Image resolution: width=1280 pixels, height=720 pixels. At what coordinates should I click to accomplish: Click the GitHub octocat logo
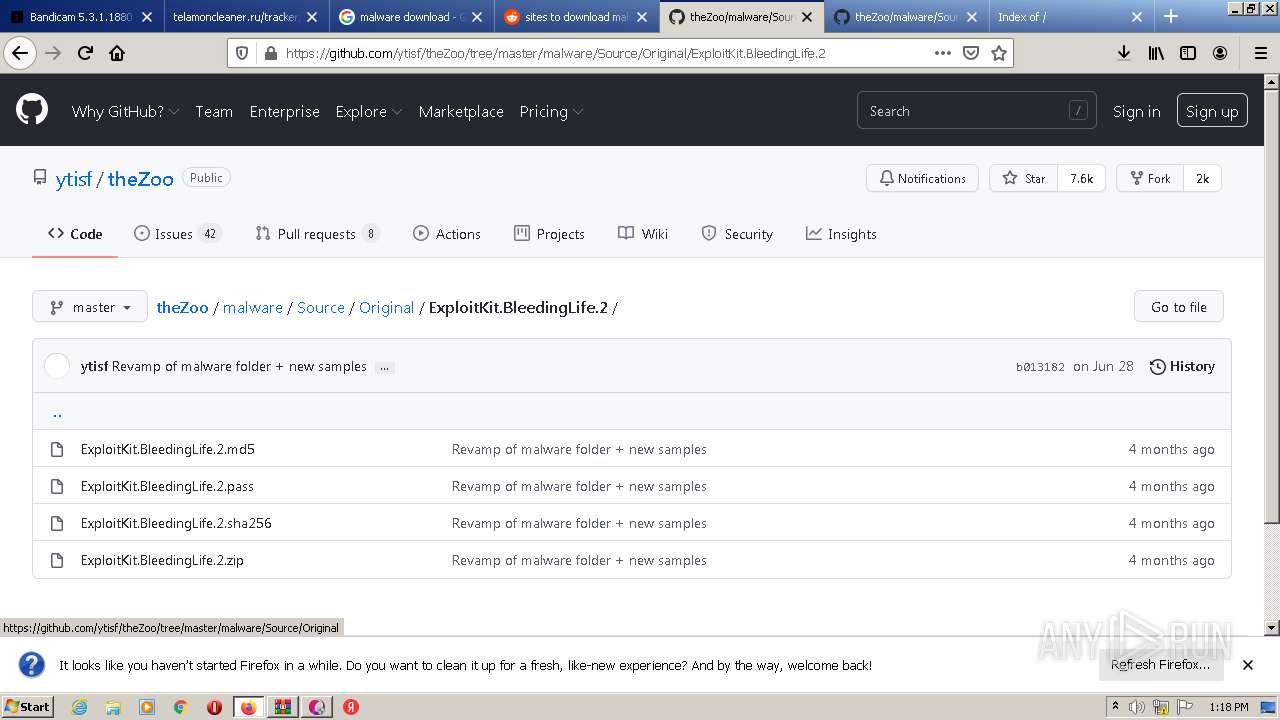(x=32, y=110)
